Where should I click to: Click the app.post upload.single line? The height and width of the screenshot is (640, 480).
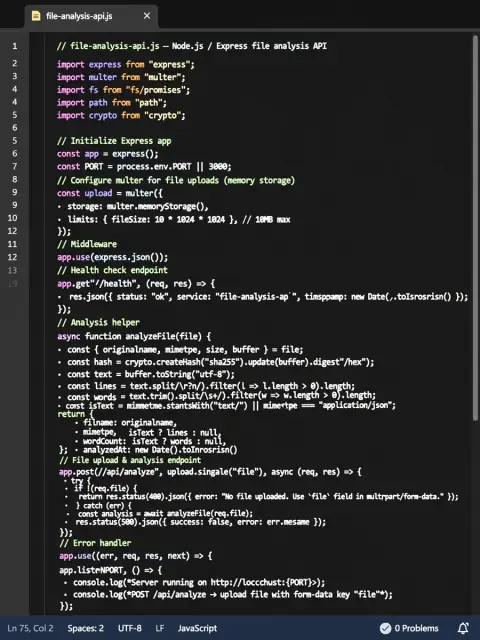pyautogui.click(x=210, y=472)
